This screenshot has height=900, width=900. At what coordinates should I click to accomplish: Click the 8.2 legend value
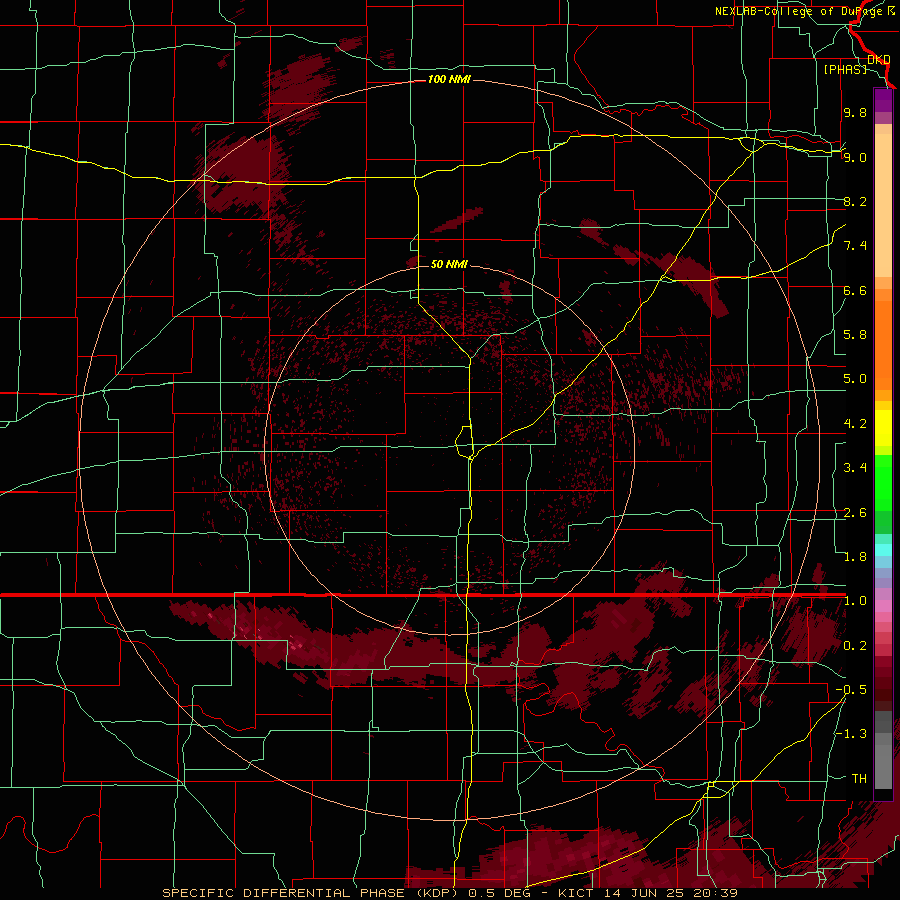click(x=855, y=201)
